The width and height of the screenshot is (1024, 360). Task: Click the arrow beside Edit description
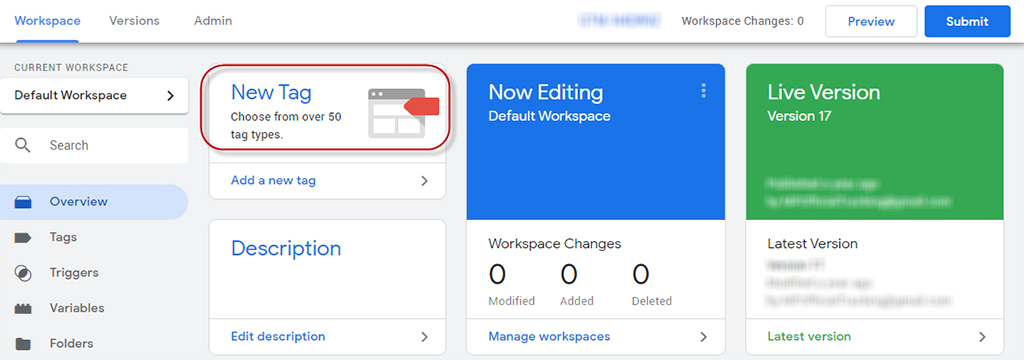[424, 336]
